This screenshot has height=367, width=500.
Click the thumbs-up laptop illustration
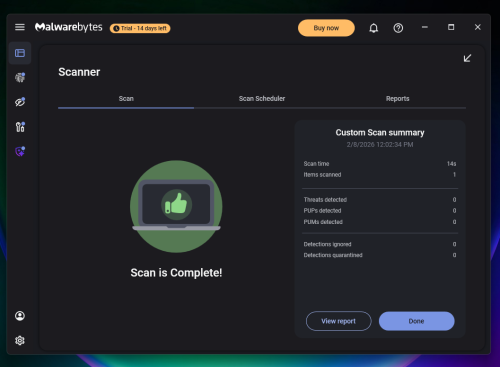pyautogui.click(x=176, y=206)
